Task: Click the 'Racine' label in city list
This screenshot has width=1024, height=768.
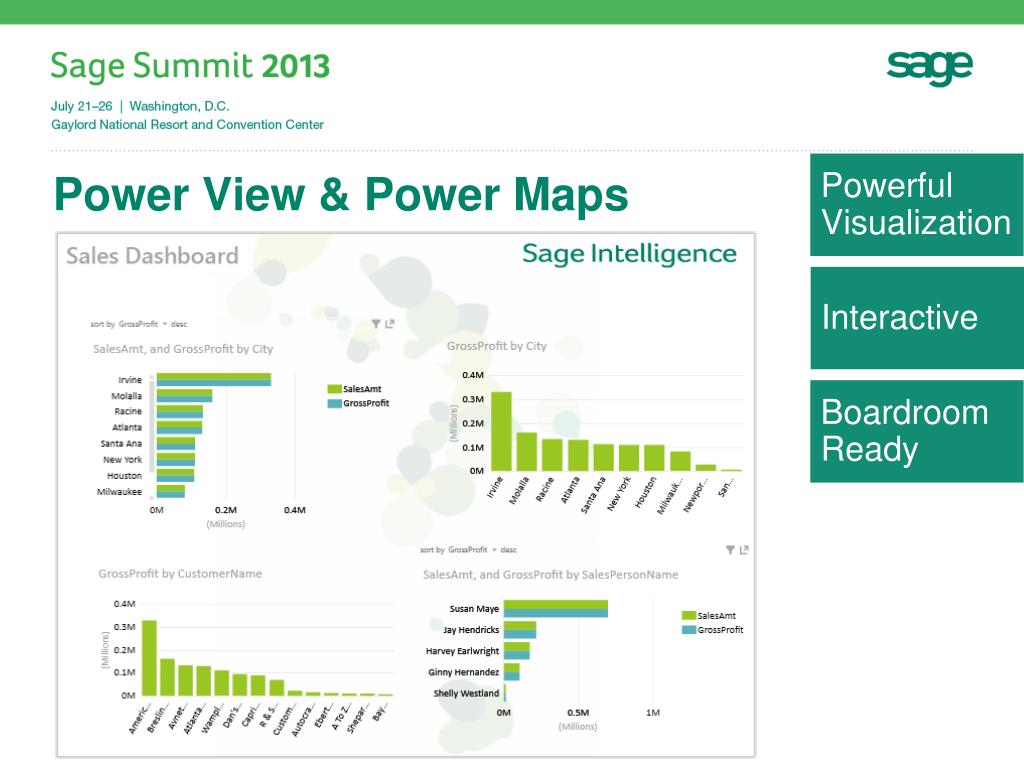Action: click(x=128, y=411)
